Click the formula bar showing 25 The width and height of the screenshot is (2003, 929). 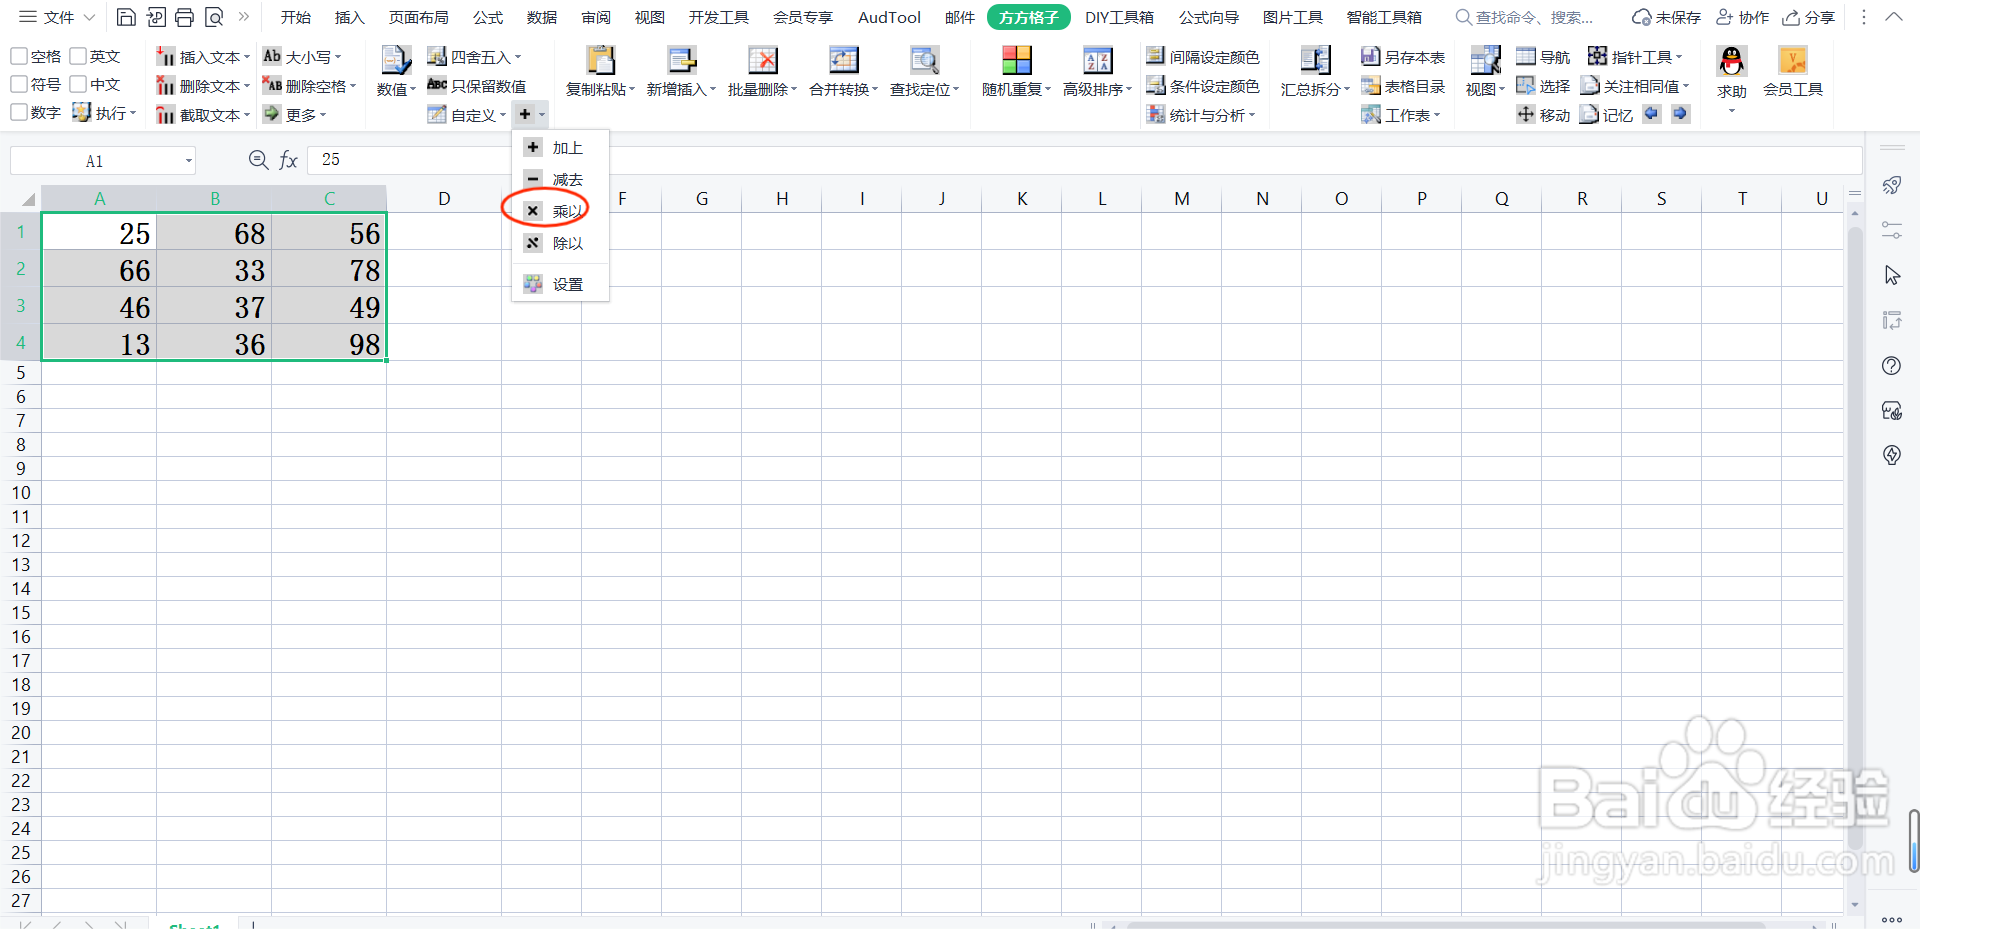click(x=1084, y=160)
